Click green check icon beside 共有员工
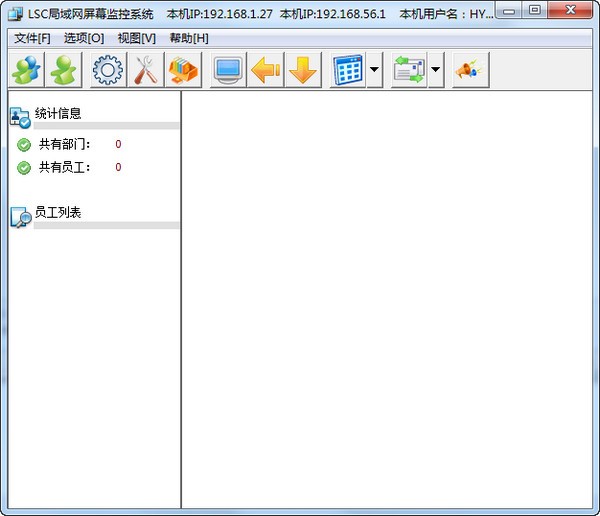Screen dimensions: 600x516 point(24,168)
